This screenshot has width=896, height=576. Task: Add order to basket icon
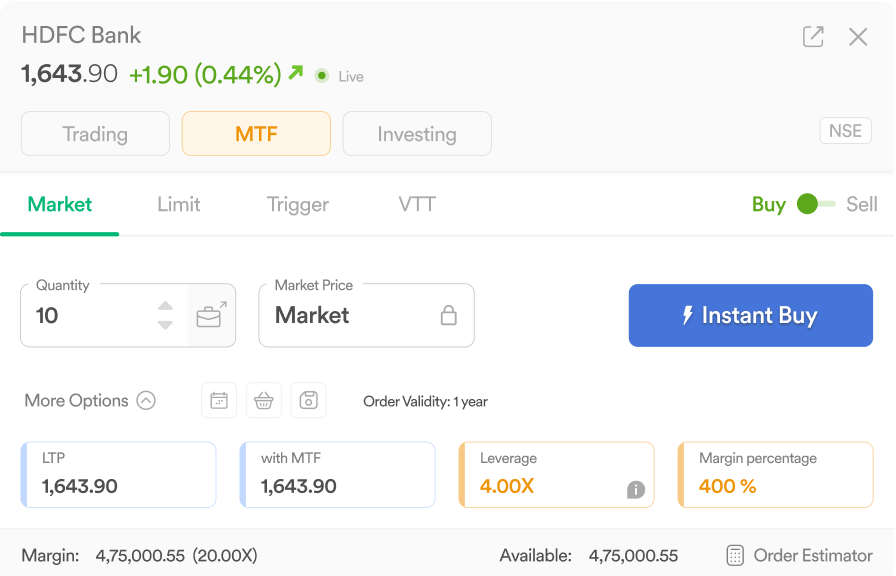point(263,401)
